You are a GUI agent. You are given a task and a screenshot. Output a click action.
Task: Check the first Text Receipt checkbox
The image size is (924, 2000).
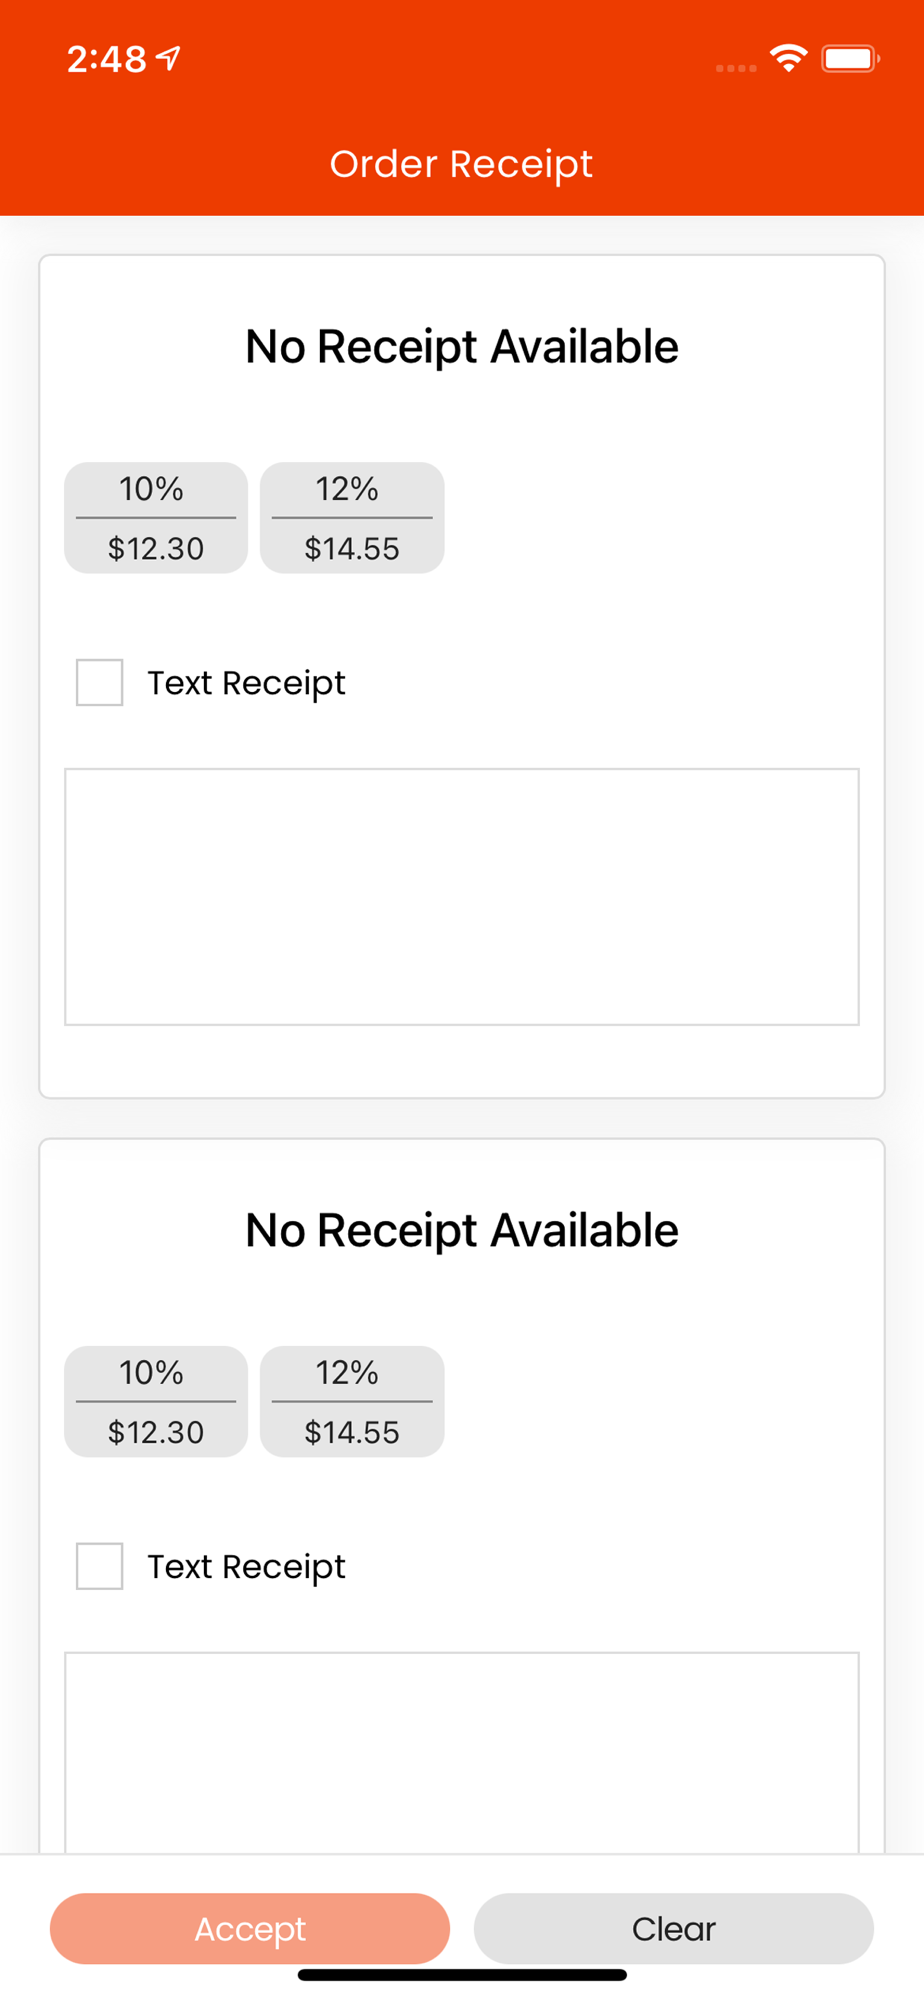(x=100, y=682)
